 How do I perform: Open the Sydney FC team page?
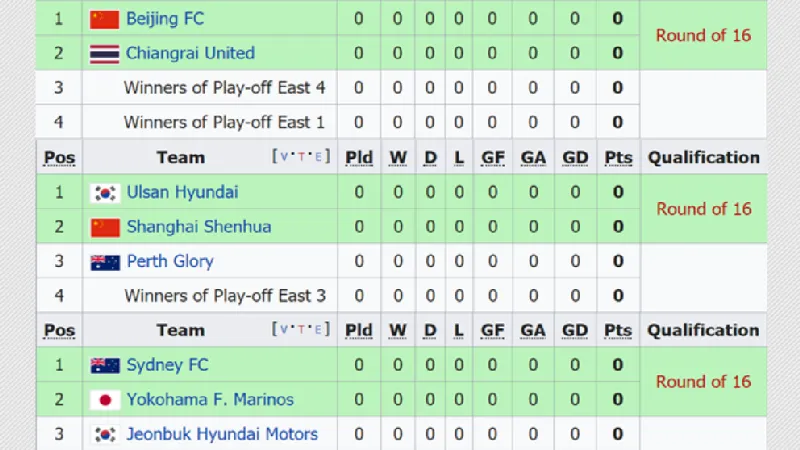pos(167,366)
